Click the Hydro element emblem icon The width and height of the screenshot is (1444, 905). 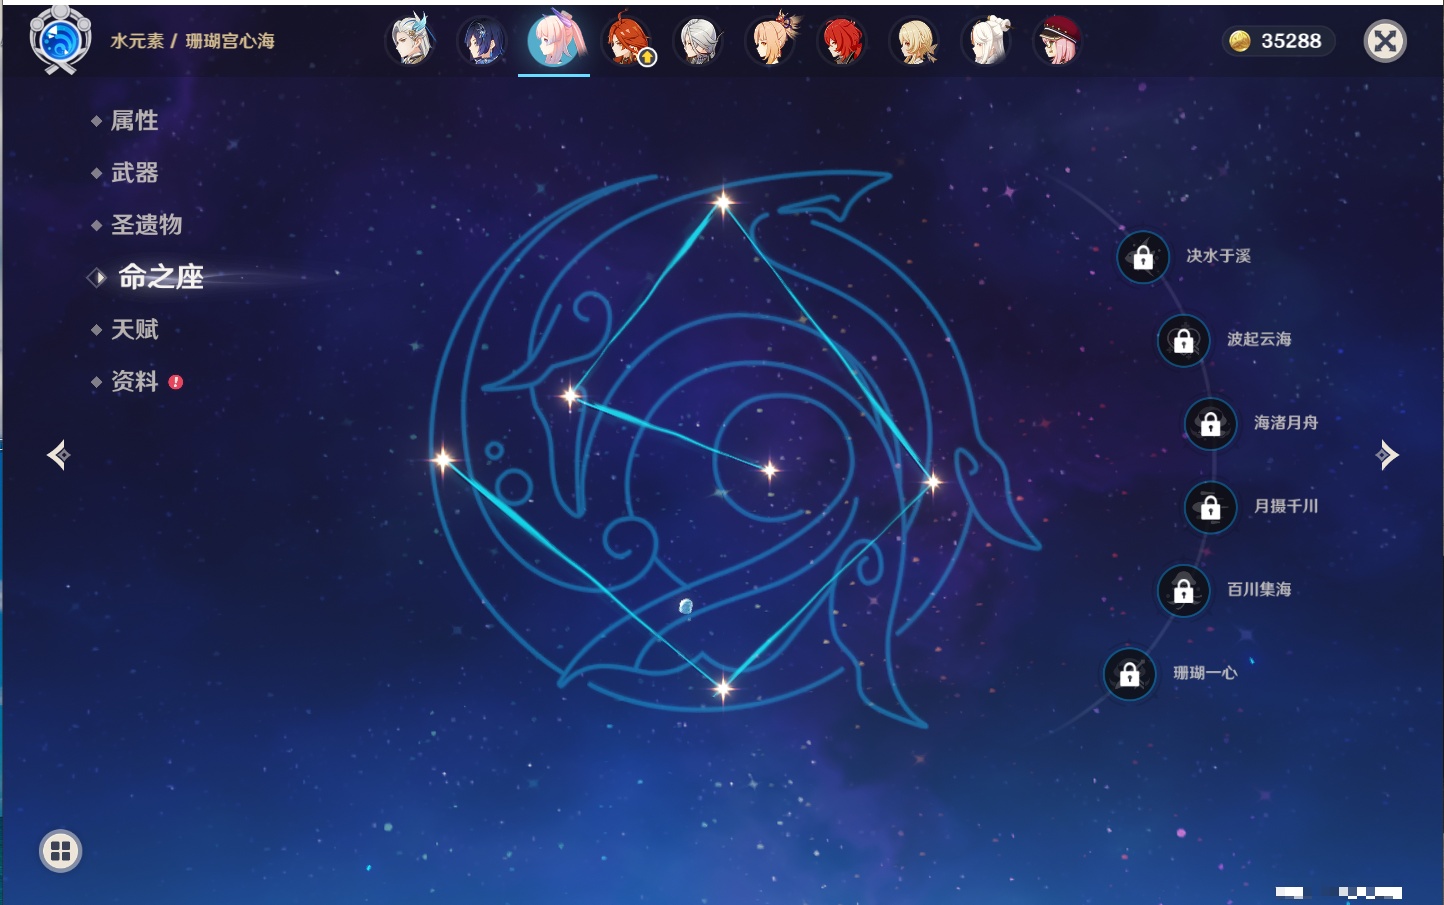click(60, 41)
